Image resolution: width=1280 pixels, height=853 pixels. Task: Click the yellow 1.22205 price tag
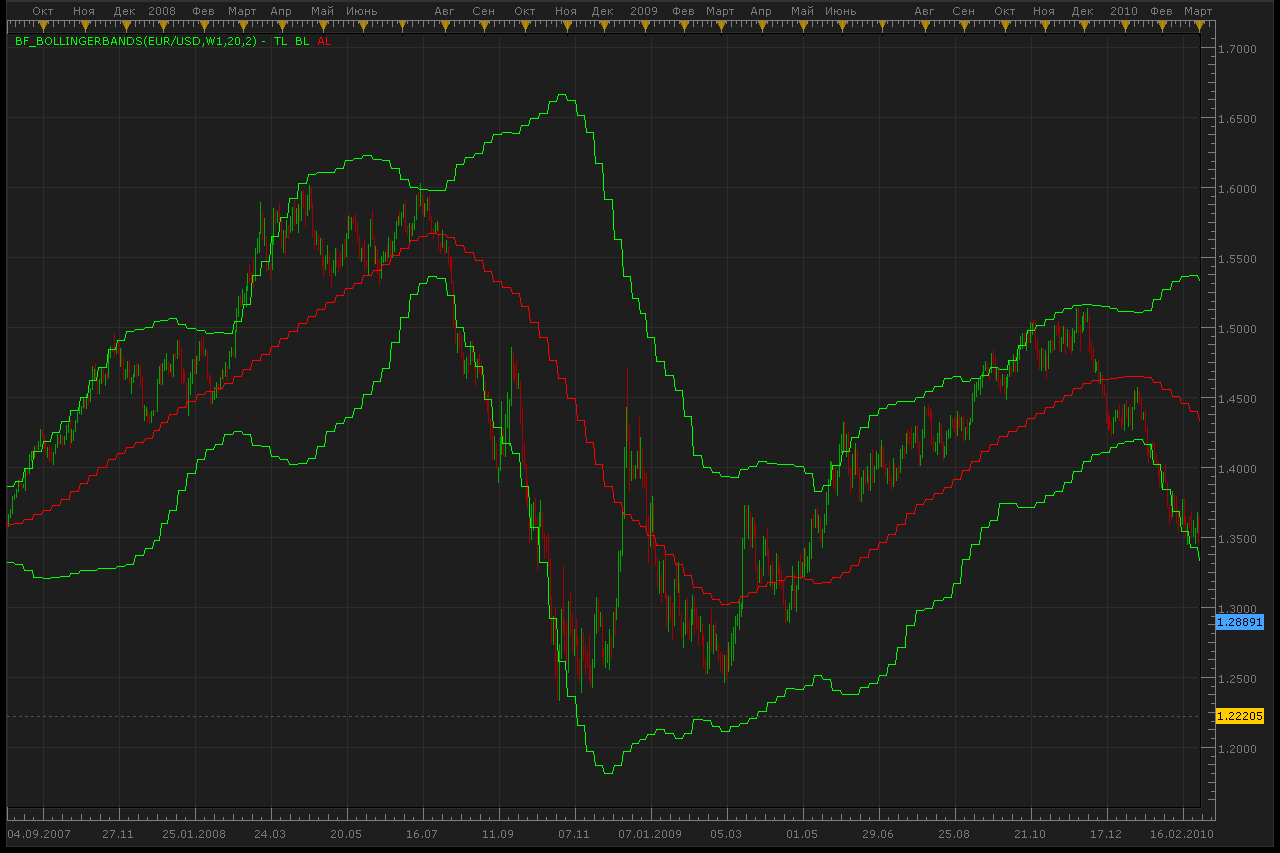pos(1239,716)
